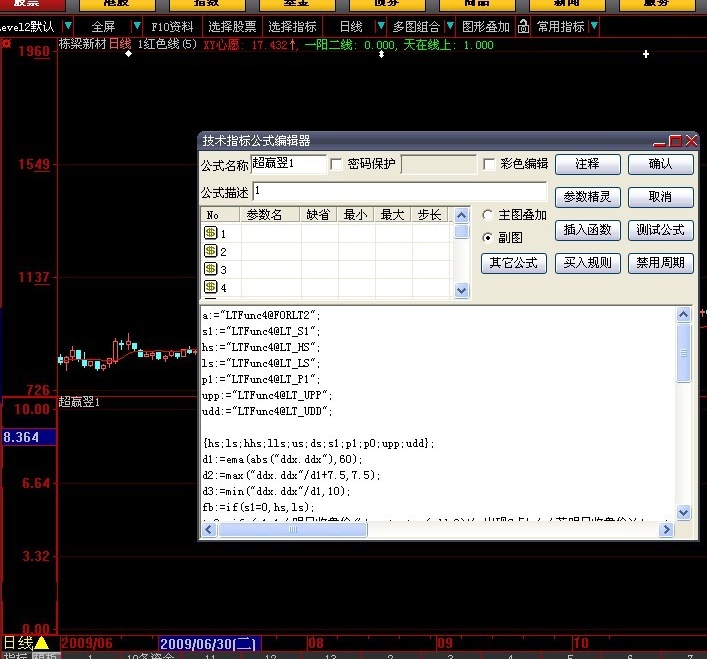
Task: Click the code line fb:=if(s1=0,hs,ls);
Action: 258,507
